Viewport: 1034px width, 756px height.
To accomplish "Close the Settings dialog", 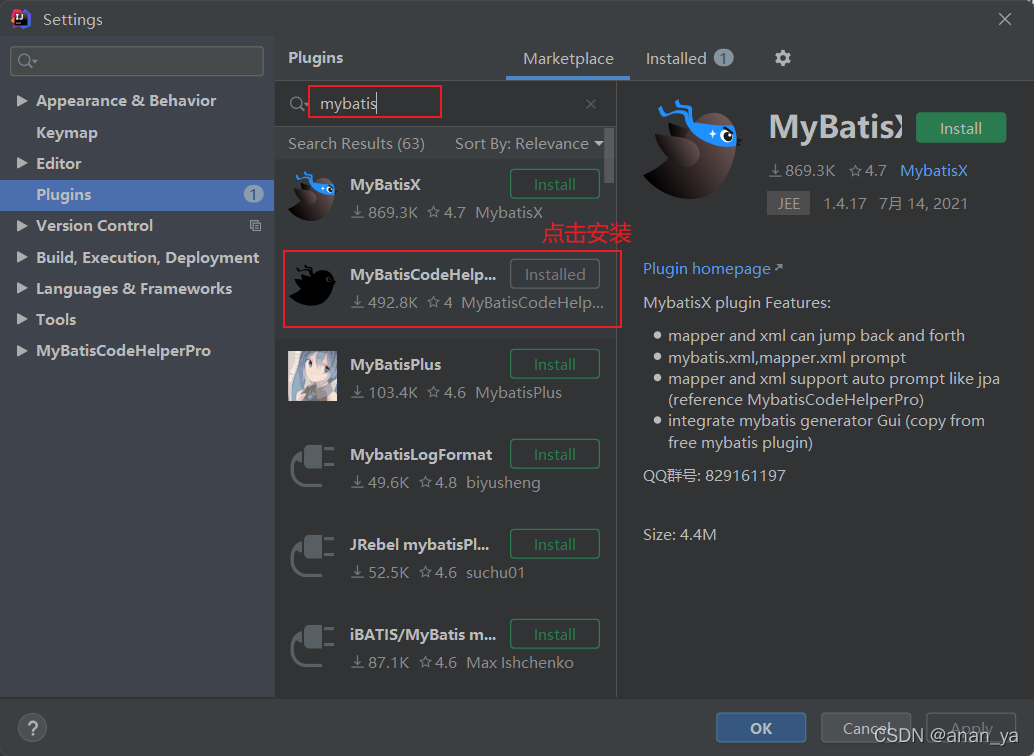I will [x=1004, y=19].
